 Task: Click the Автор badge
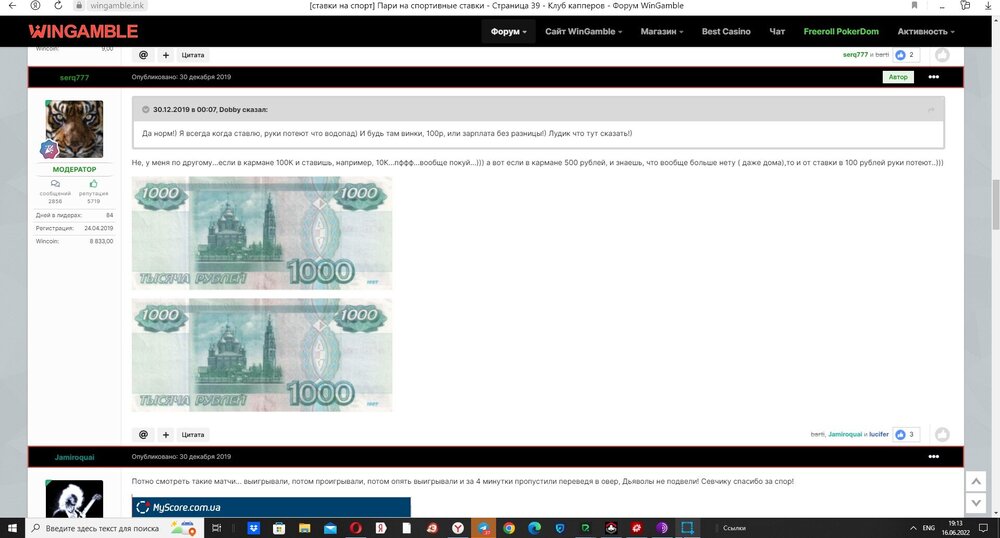coord(898,77)
